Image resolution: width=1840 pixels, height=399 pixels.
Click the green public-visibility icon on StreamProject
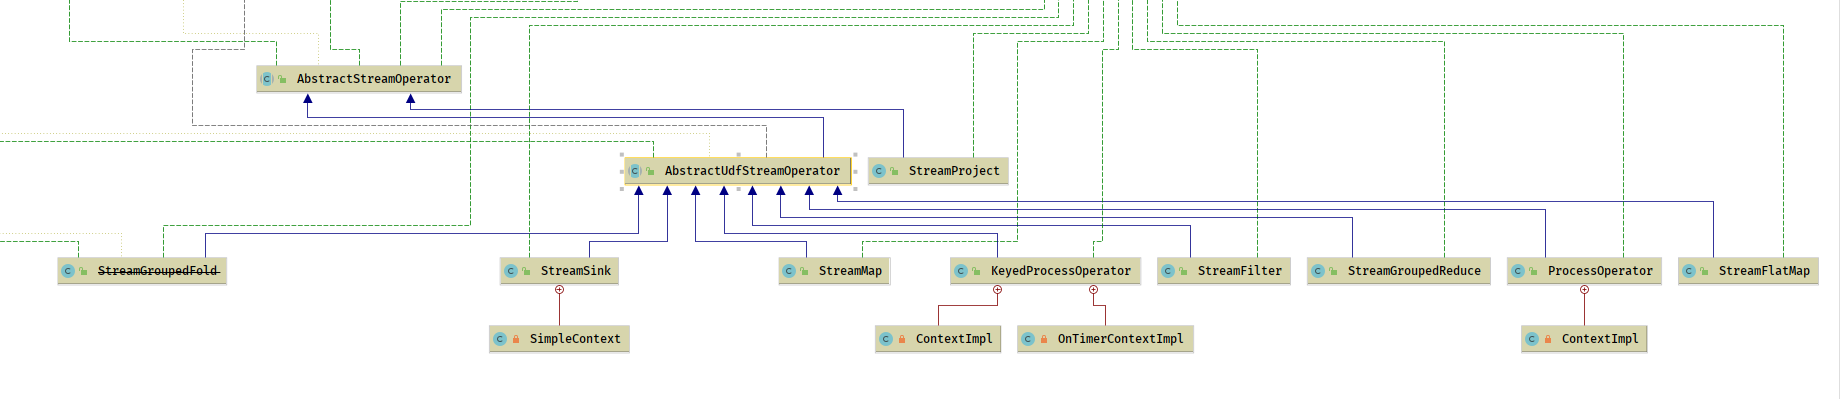point(894,171)
